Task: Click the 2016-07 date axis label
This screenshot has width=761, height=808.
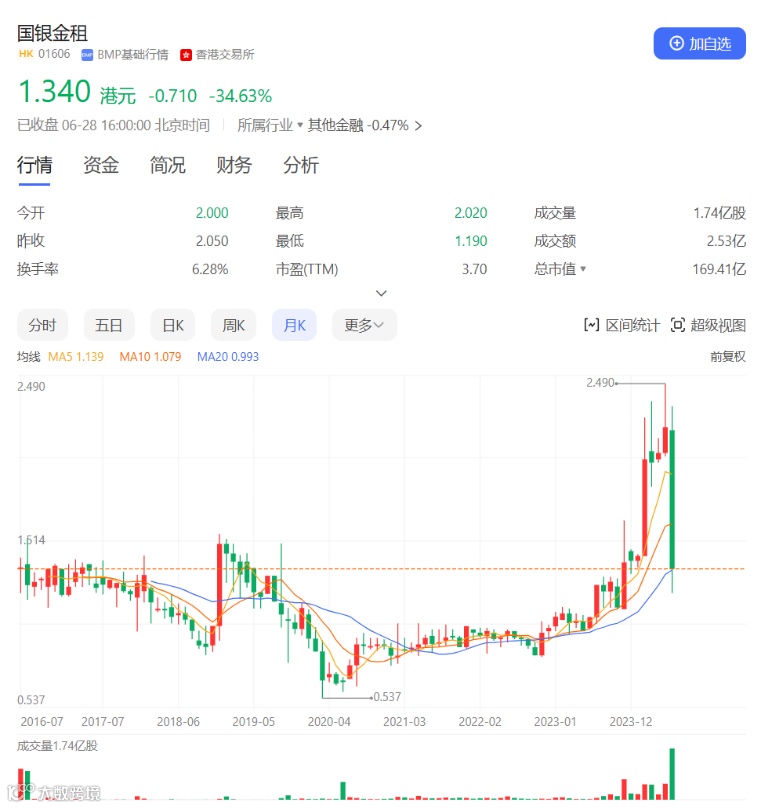Action: click(x=42, y=722)
